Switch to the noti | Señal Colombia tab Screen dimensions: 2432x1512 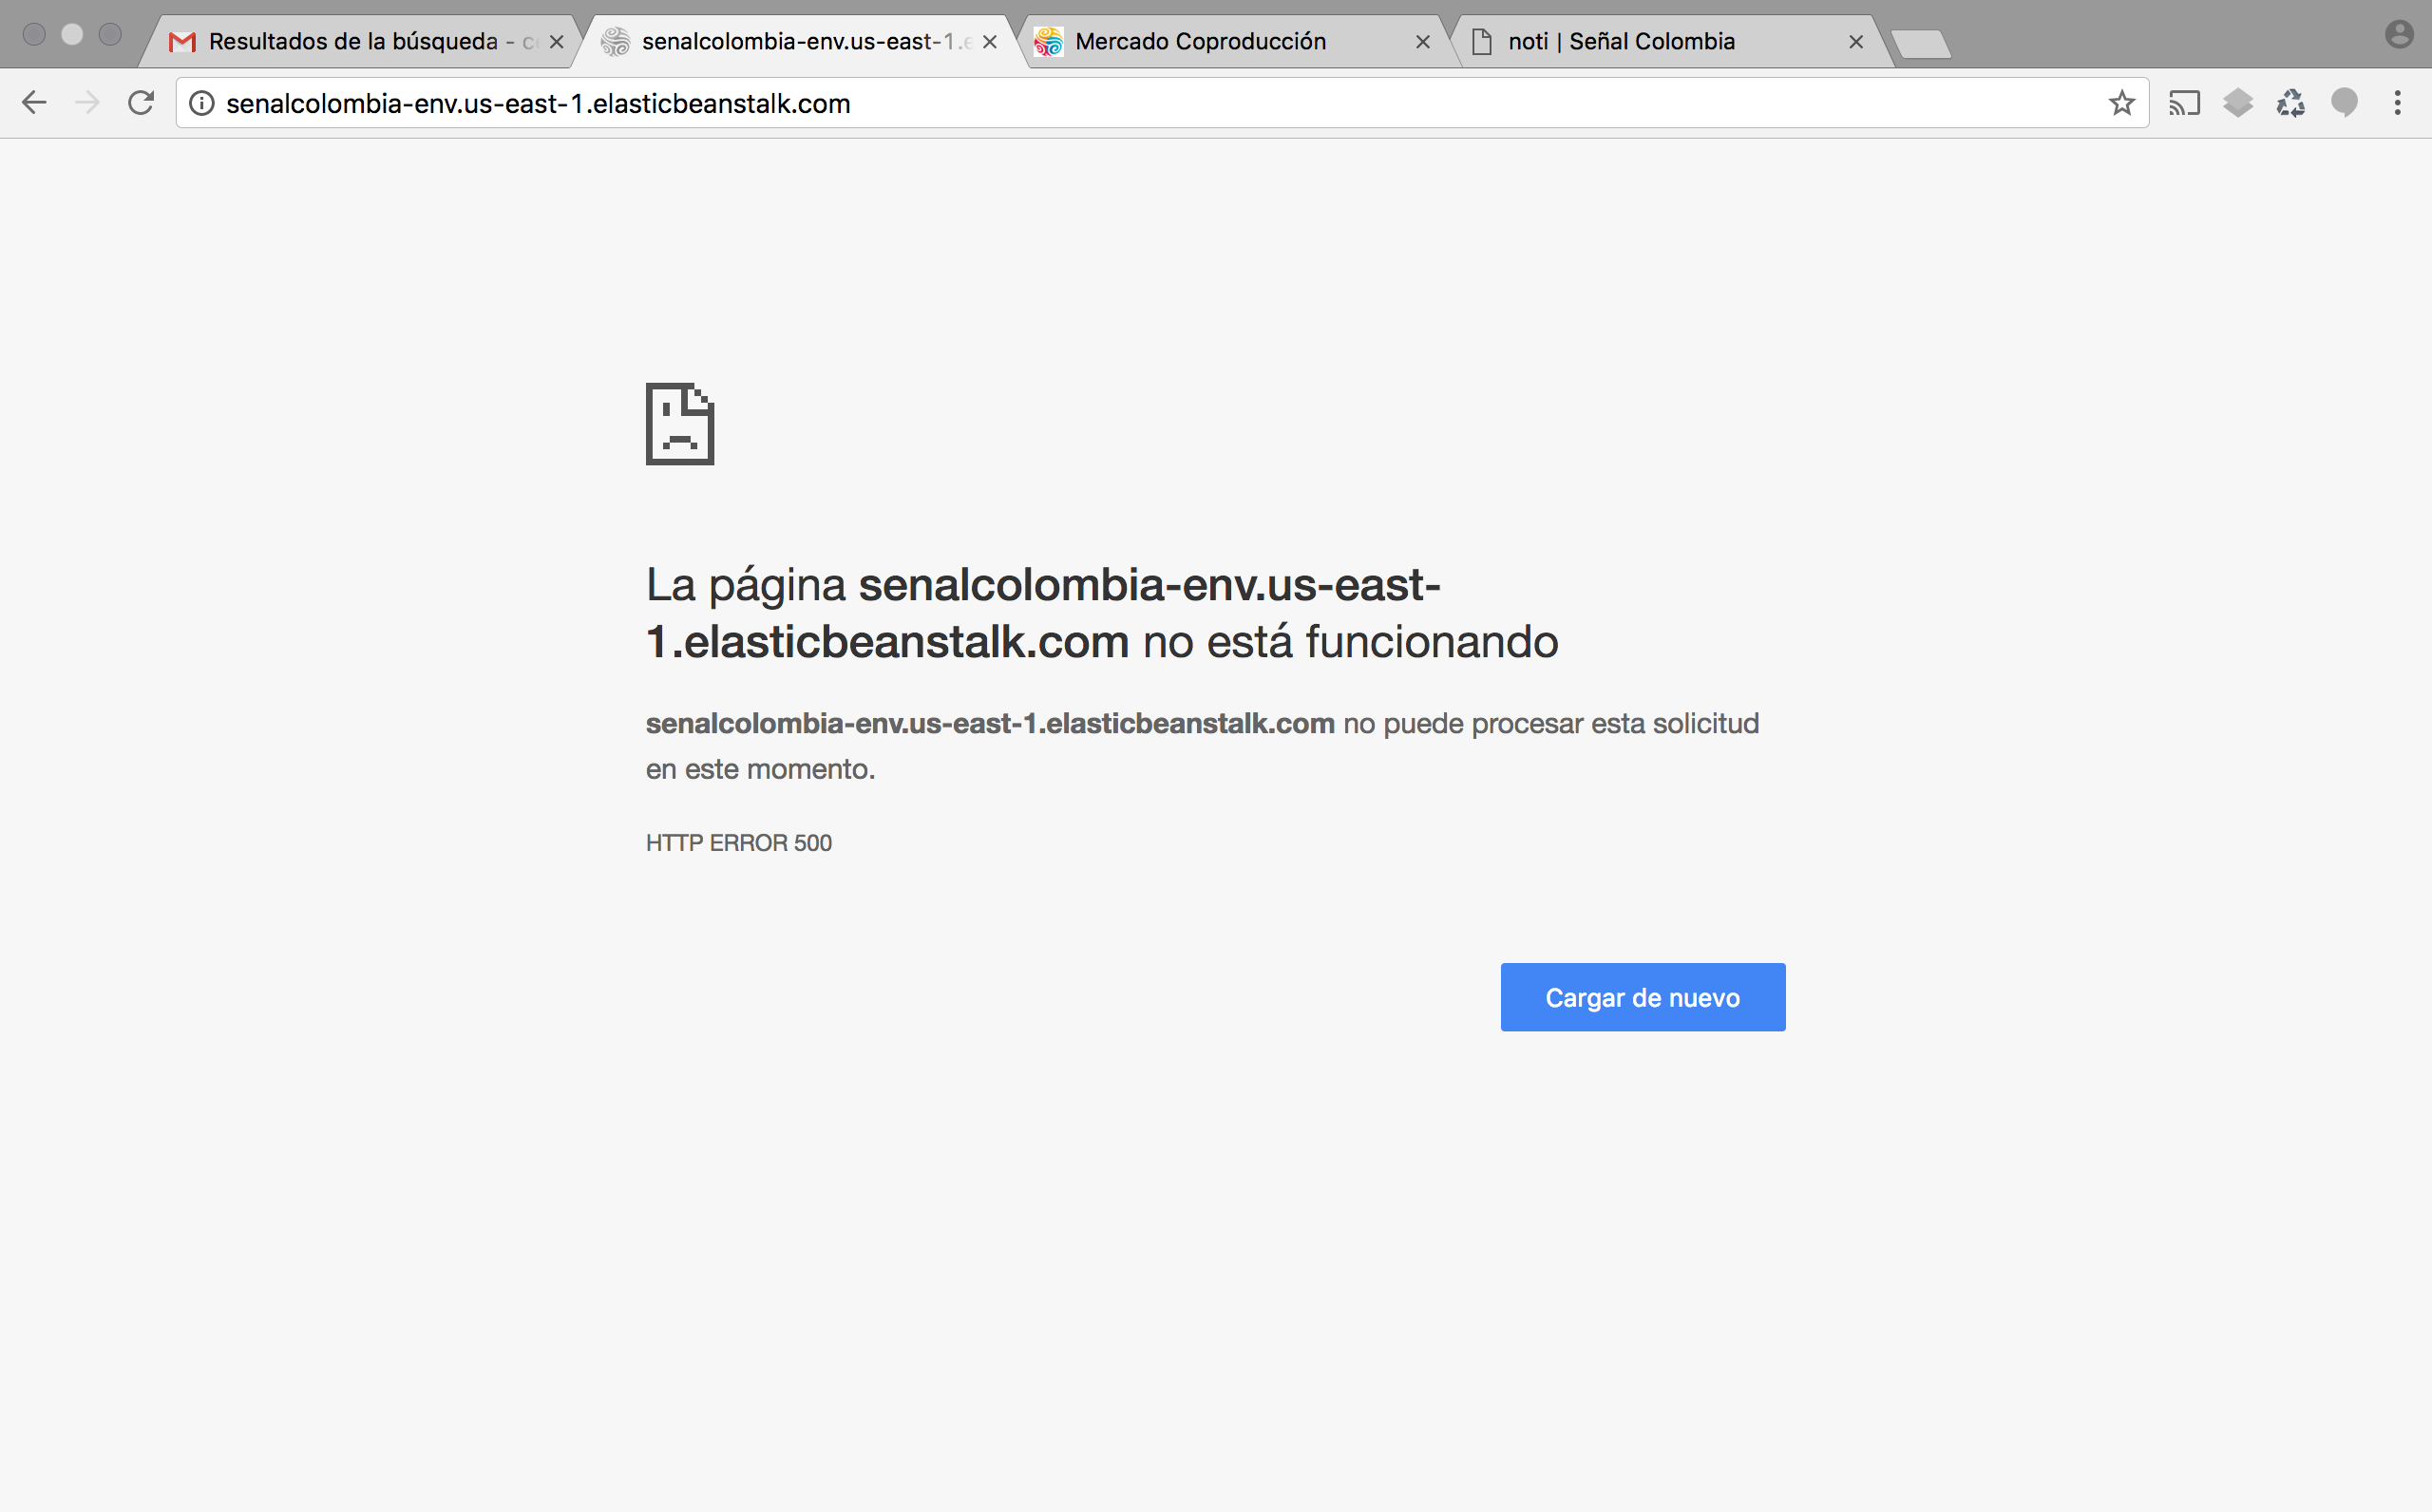tap(1620, 42)
